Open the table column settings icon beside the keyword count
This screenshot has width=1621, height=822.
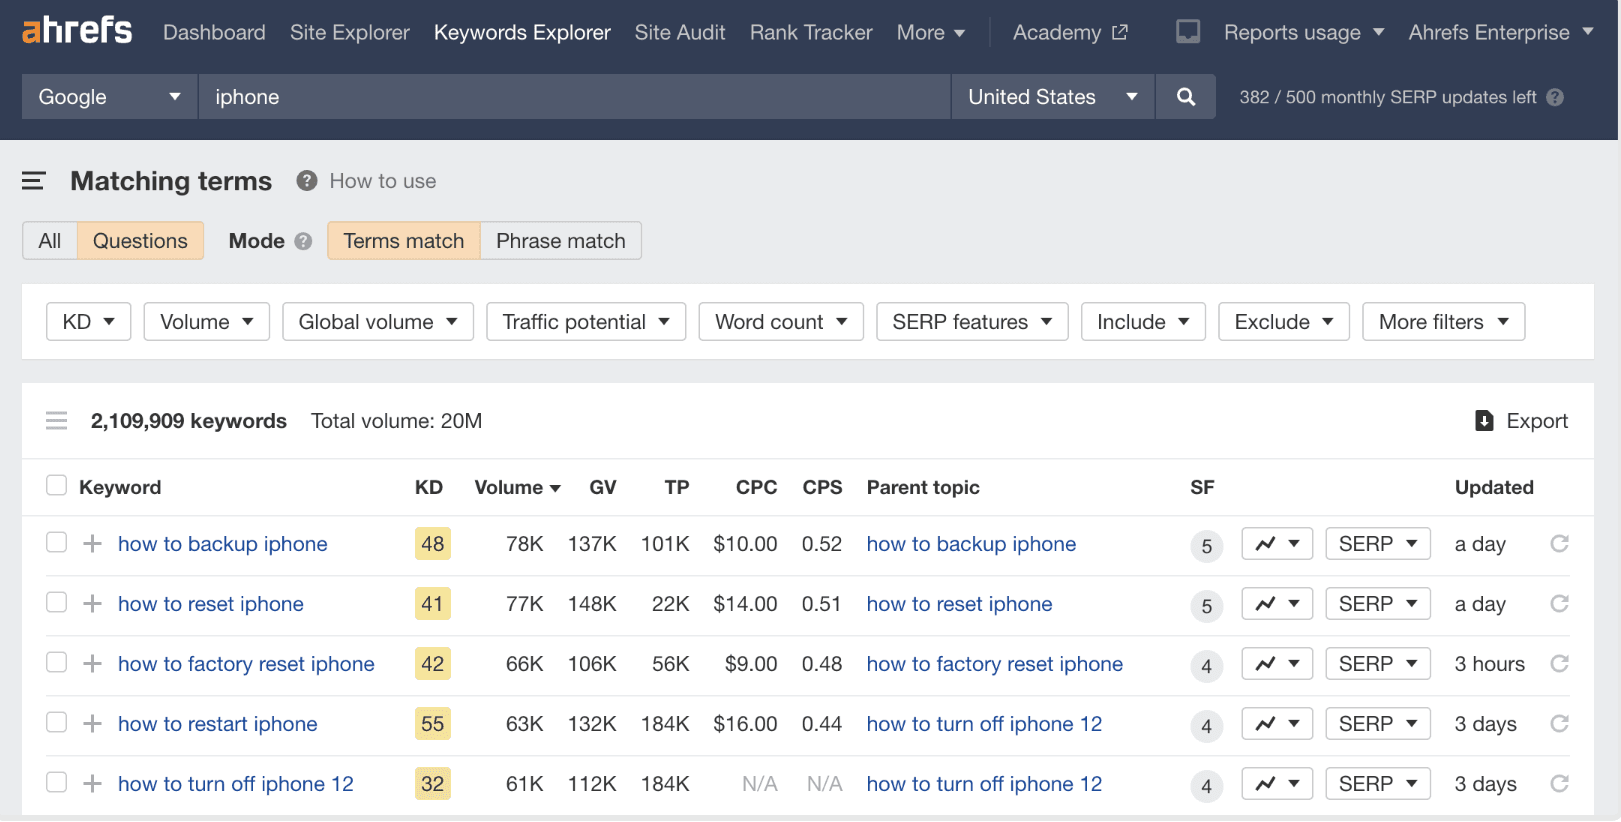coord(57,421)
